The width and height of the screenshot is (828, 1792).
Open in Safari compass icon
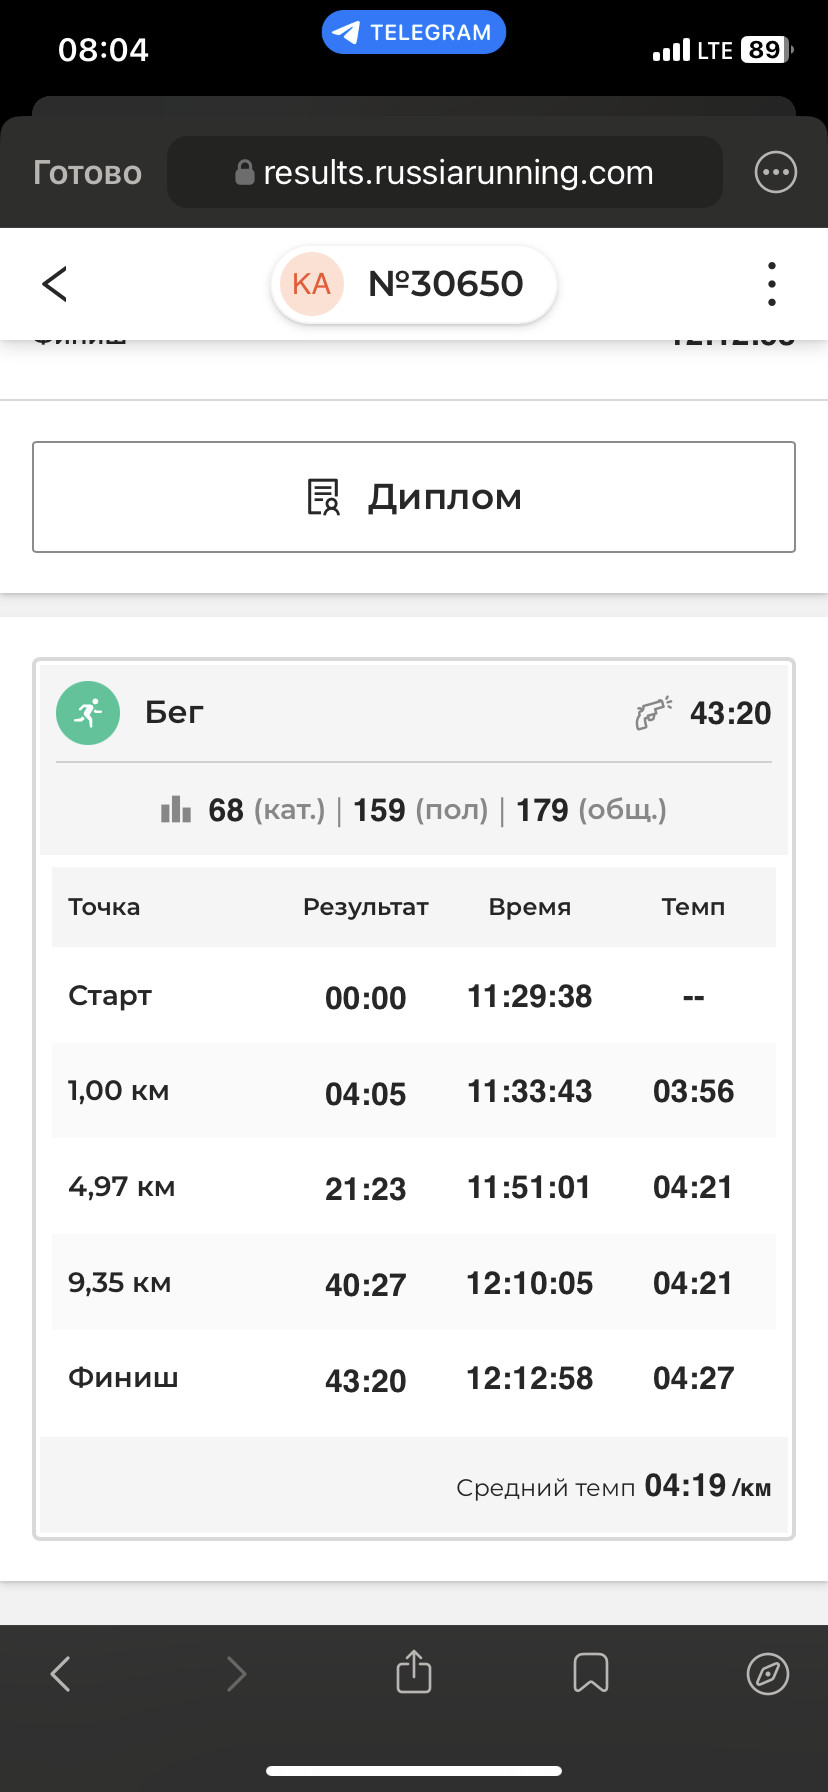(768, 1673)
